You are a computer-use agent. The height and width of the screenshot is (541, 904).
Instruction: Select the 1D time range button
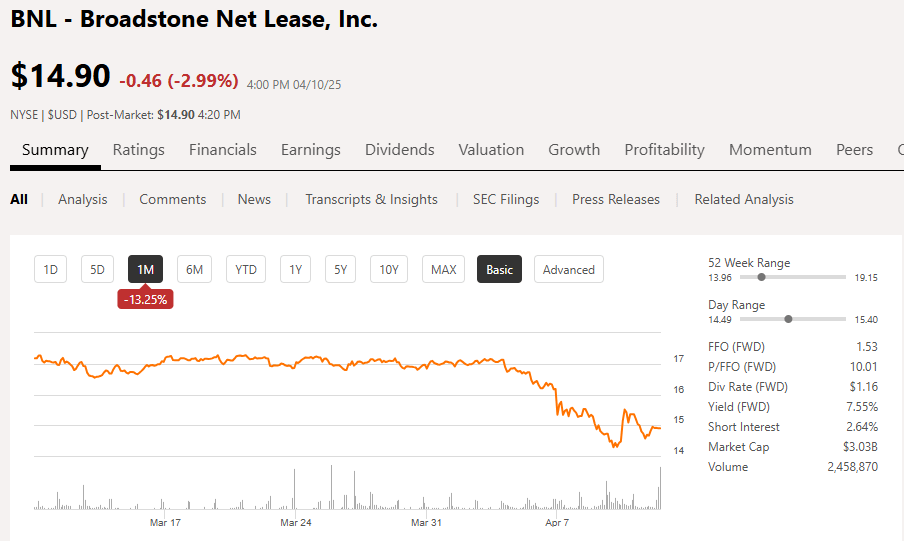50,270
